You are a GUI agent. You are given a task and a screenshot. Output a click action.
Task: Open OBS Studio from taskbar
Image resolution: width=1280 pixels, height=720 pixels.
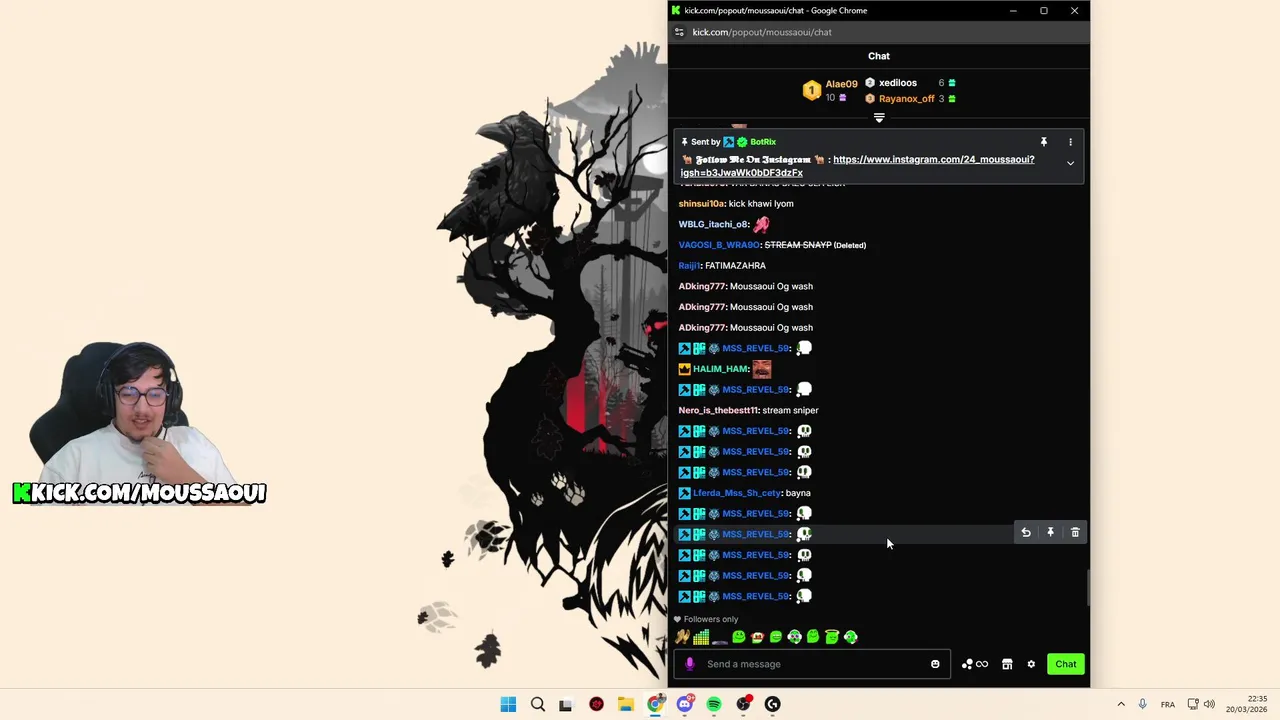[x=743, y=704]
